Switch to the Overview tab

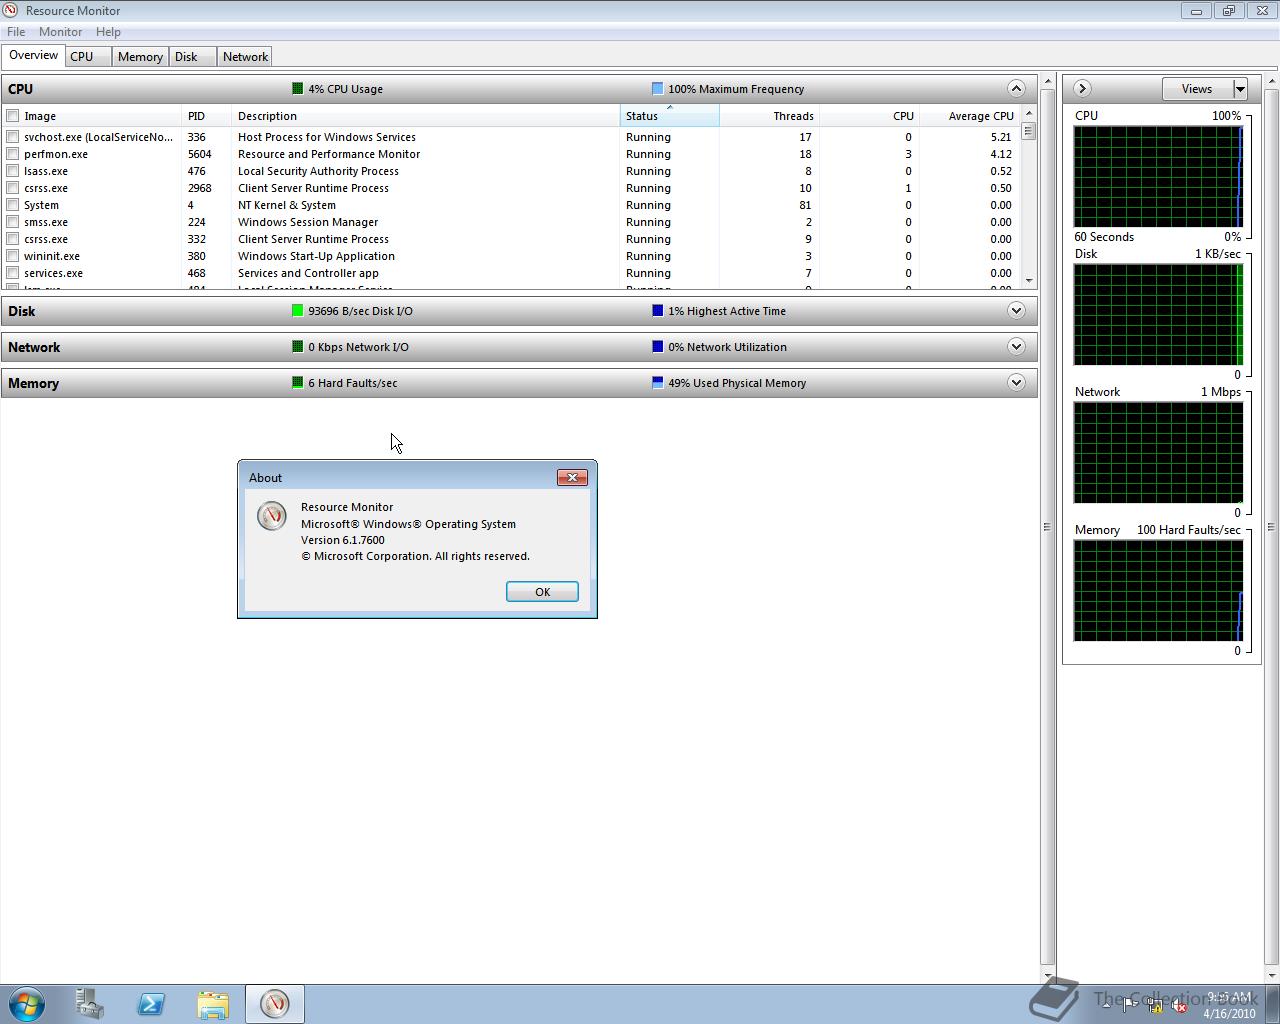tap(33, 56)
